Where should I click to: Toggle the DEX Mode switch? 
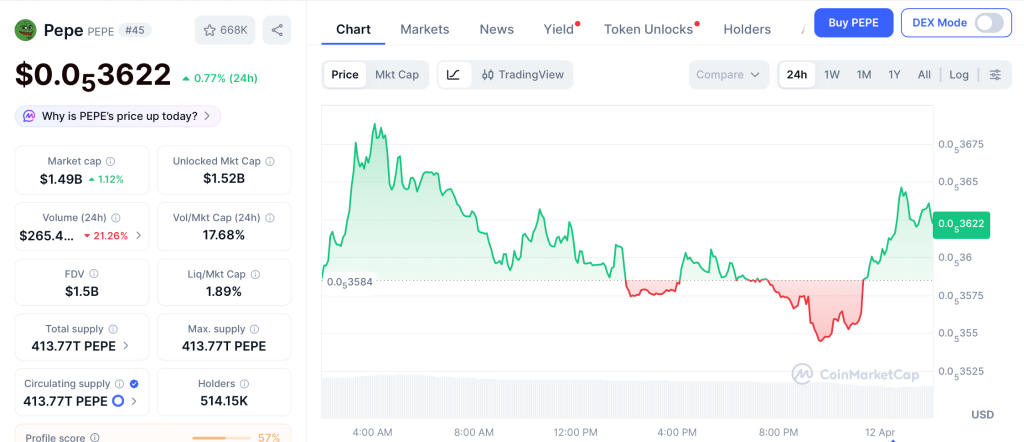point(988,23)
